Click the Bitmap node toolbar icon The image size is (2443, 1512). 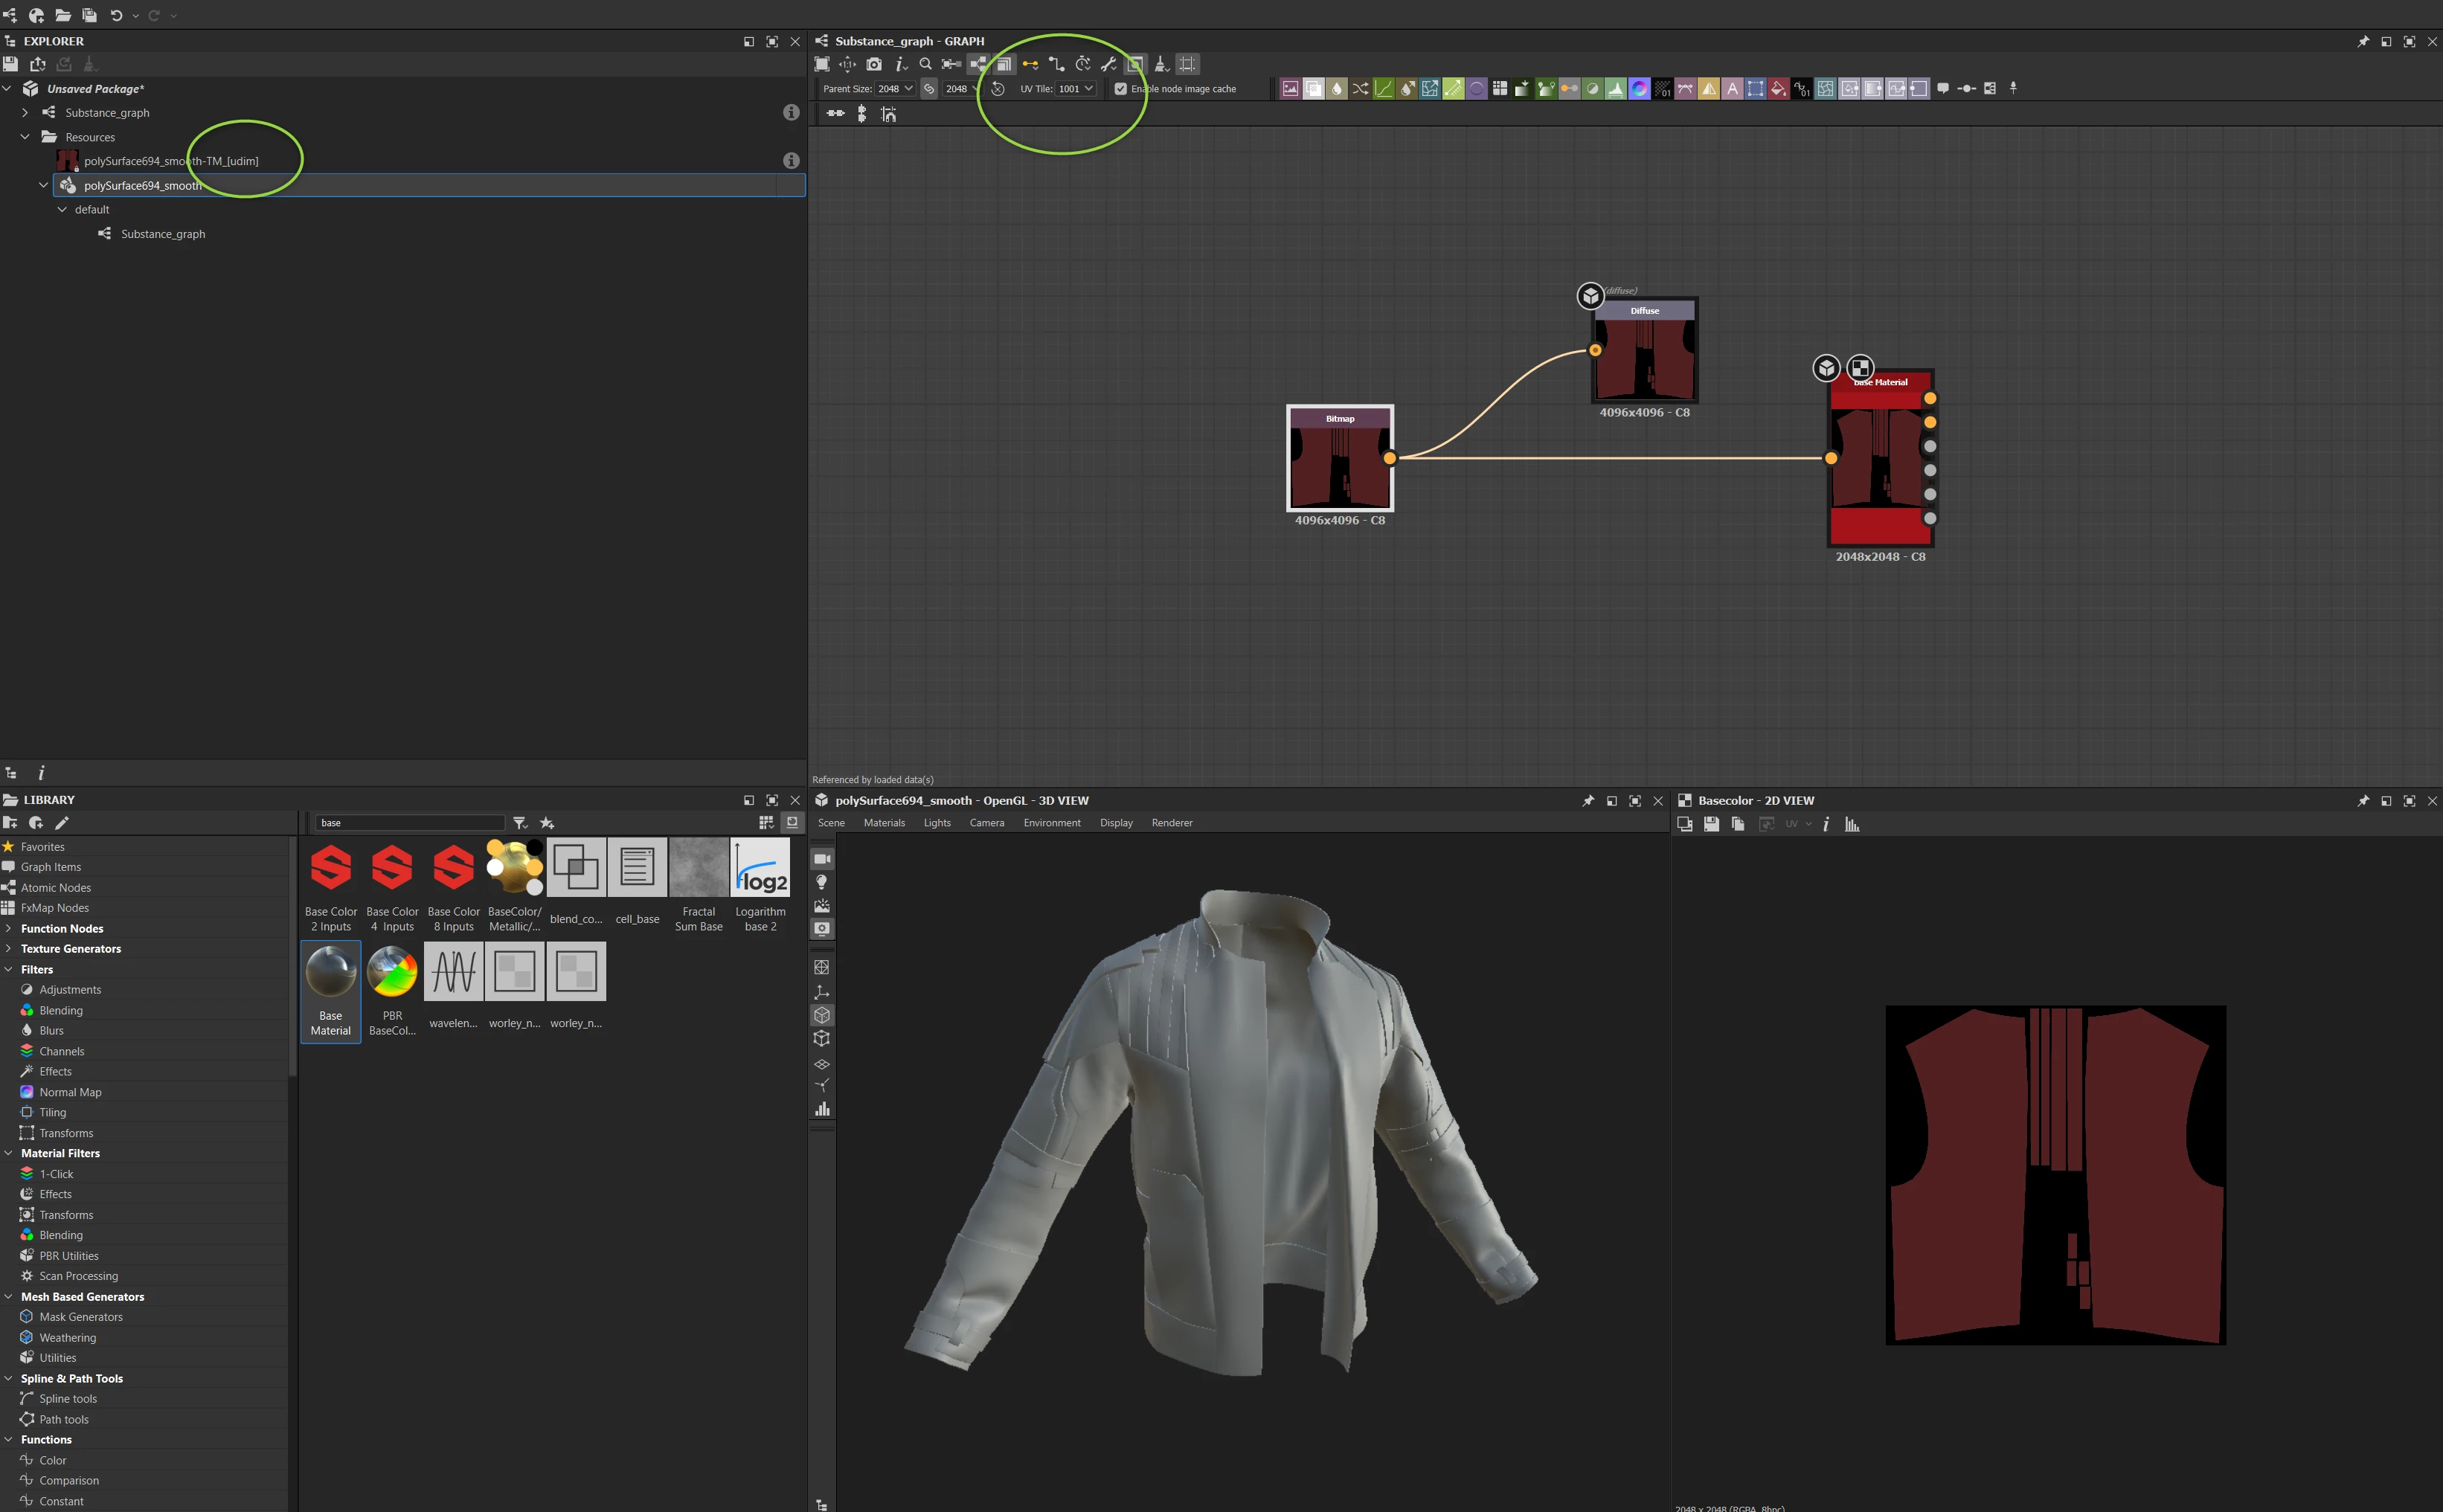[1290, 89]
